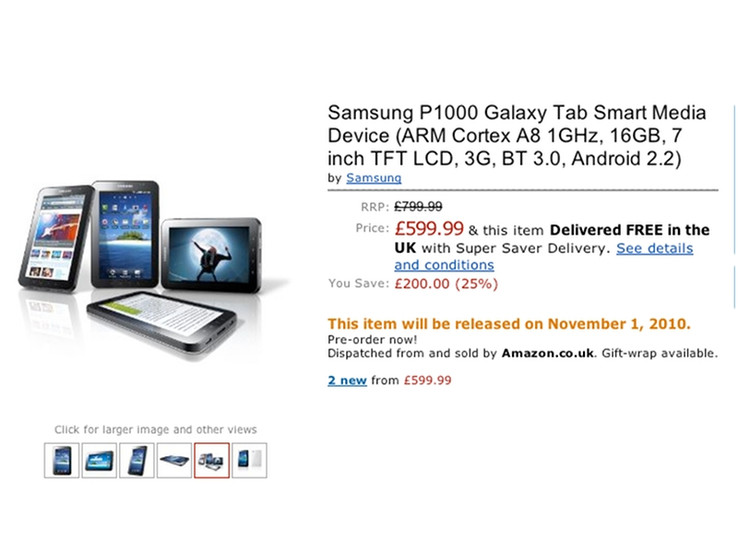Select the red-outlined four-tablets thumbnail

212,460
